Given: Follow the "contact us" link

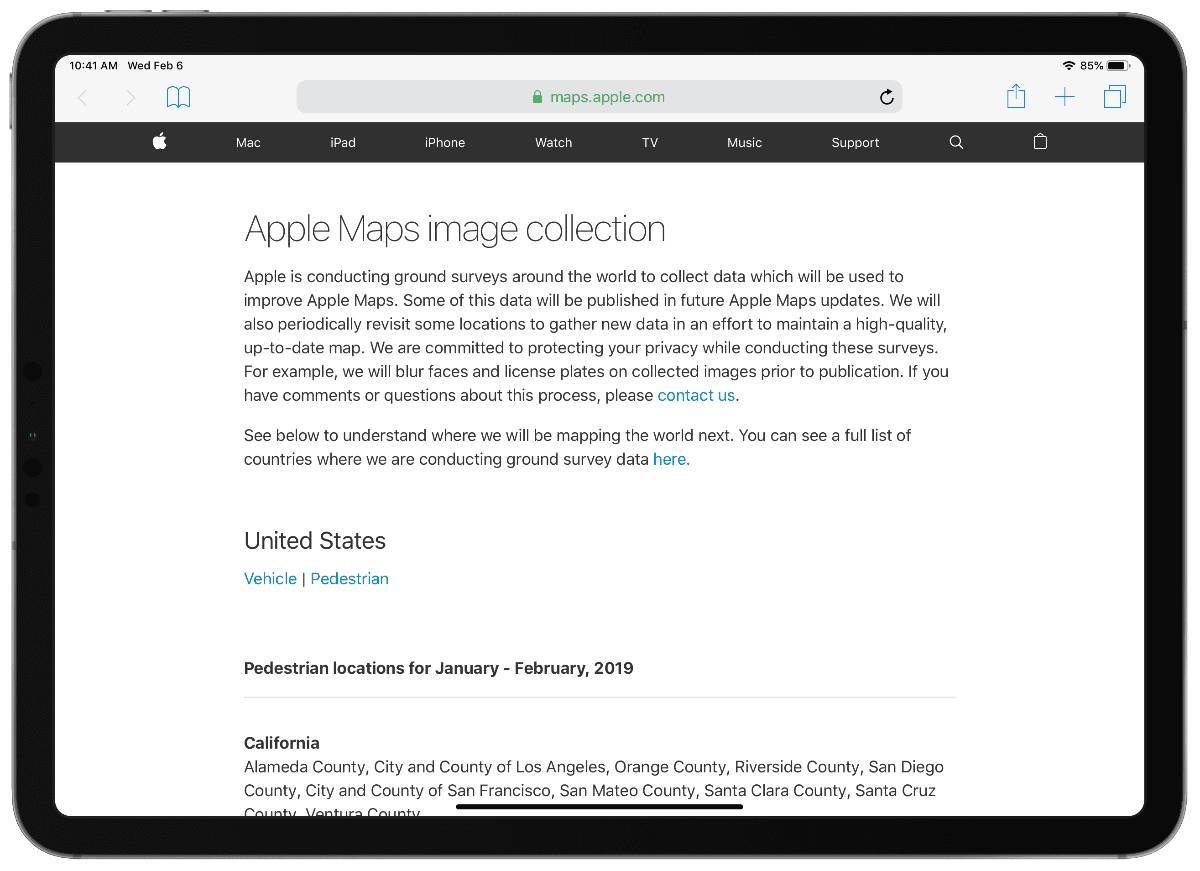Looking at the screenshot, I should 696,395.
